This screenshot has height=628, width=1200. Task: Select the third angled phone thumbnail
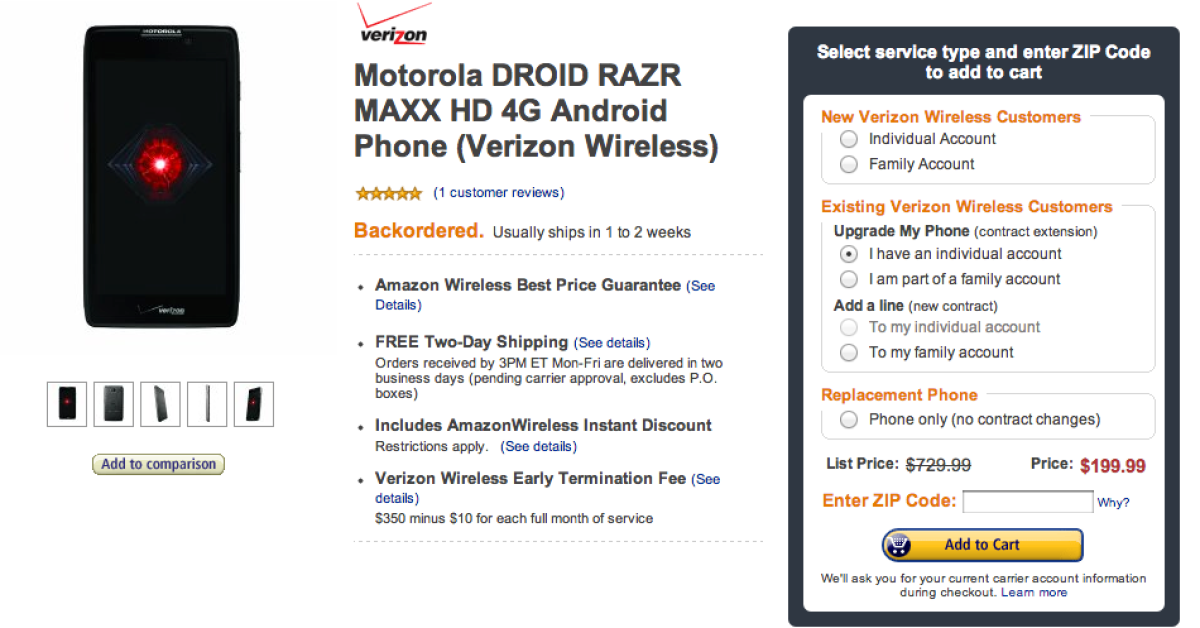pyautogui.click(x=160, y=404)
